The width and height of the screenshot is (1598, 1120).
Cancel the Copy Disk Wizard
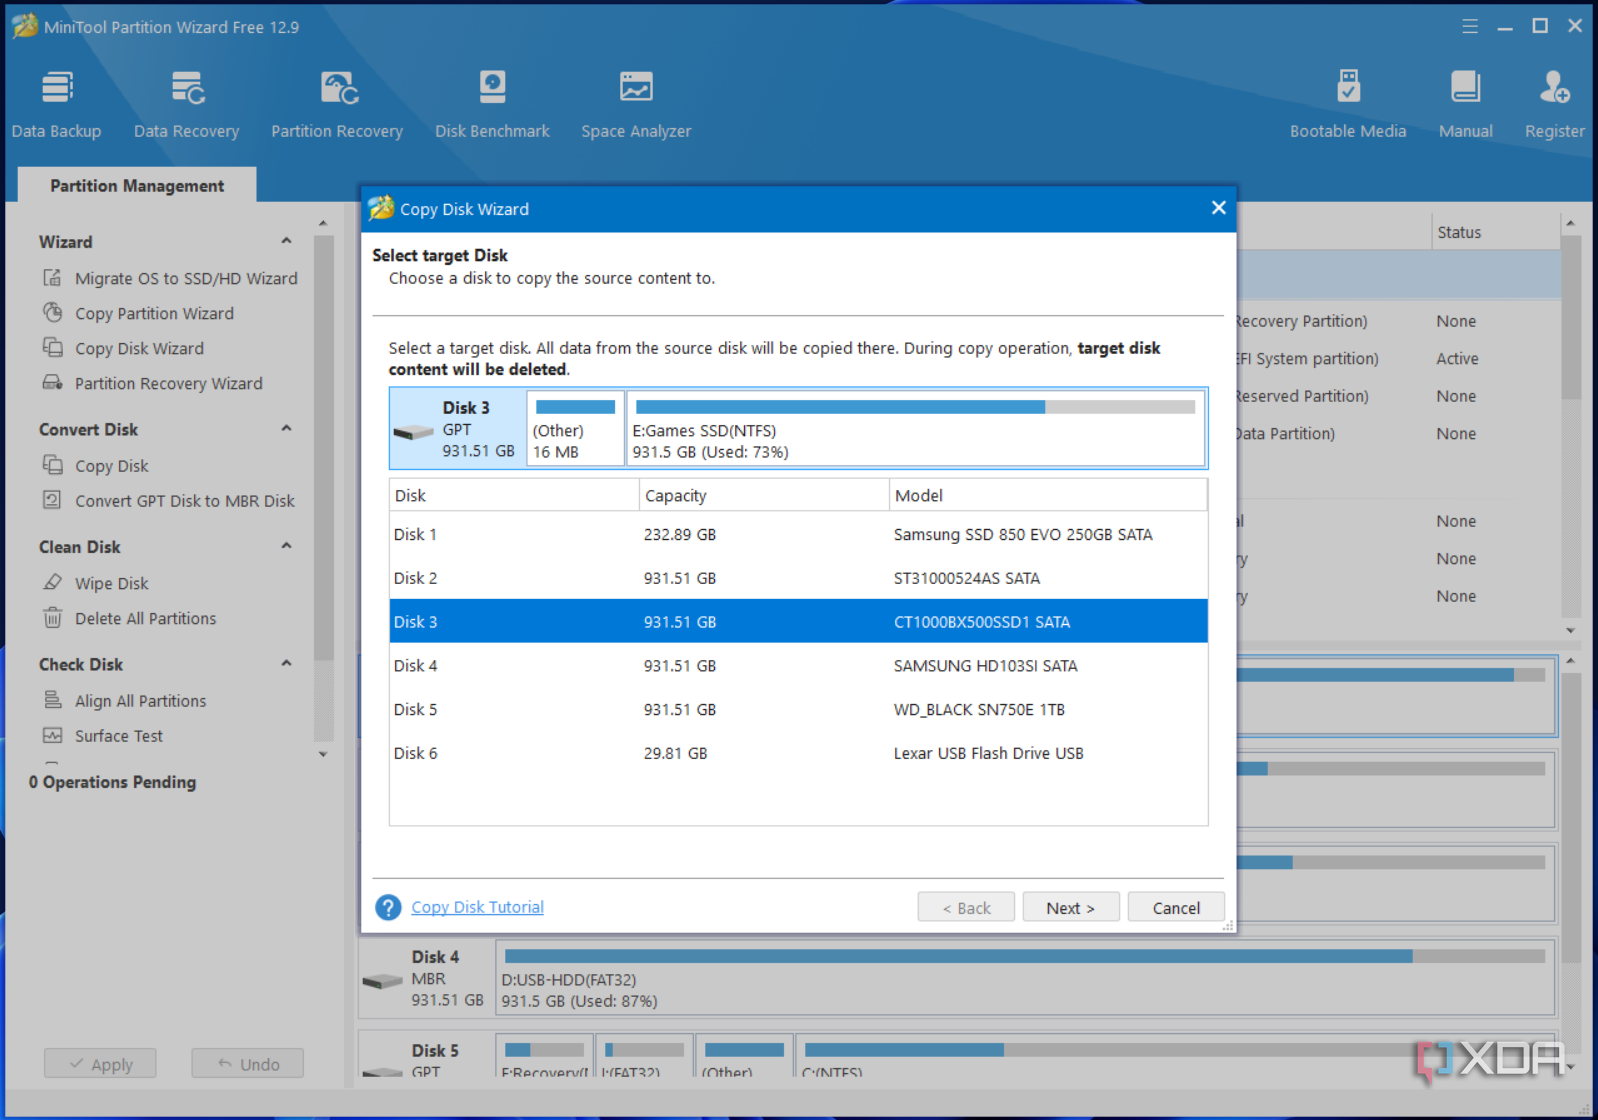click(1176, 907)
